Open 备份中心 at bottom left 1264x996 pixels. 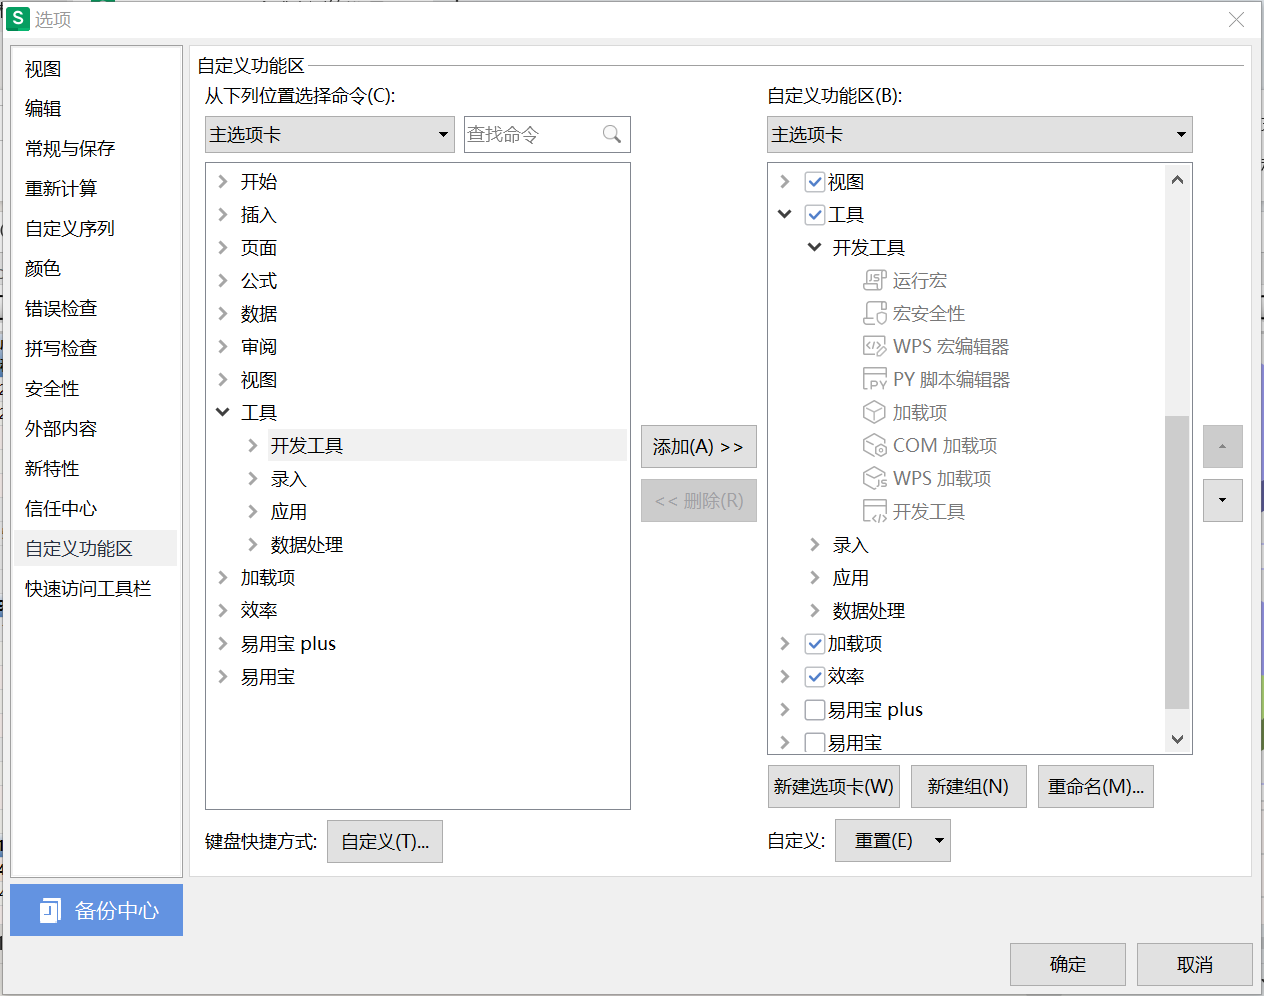(x=96, y=910)
